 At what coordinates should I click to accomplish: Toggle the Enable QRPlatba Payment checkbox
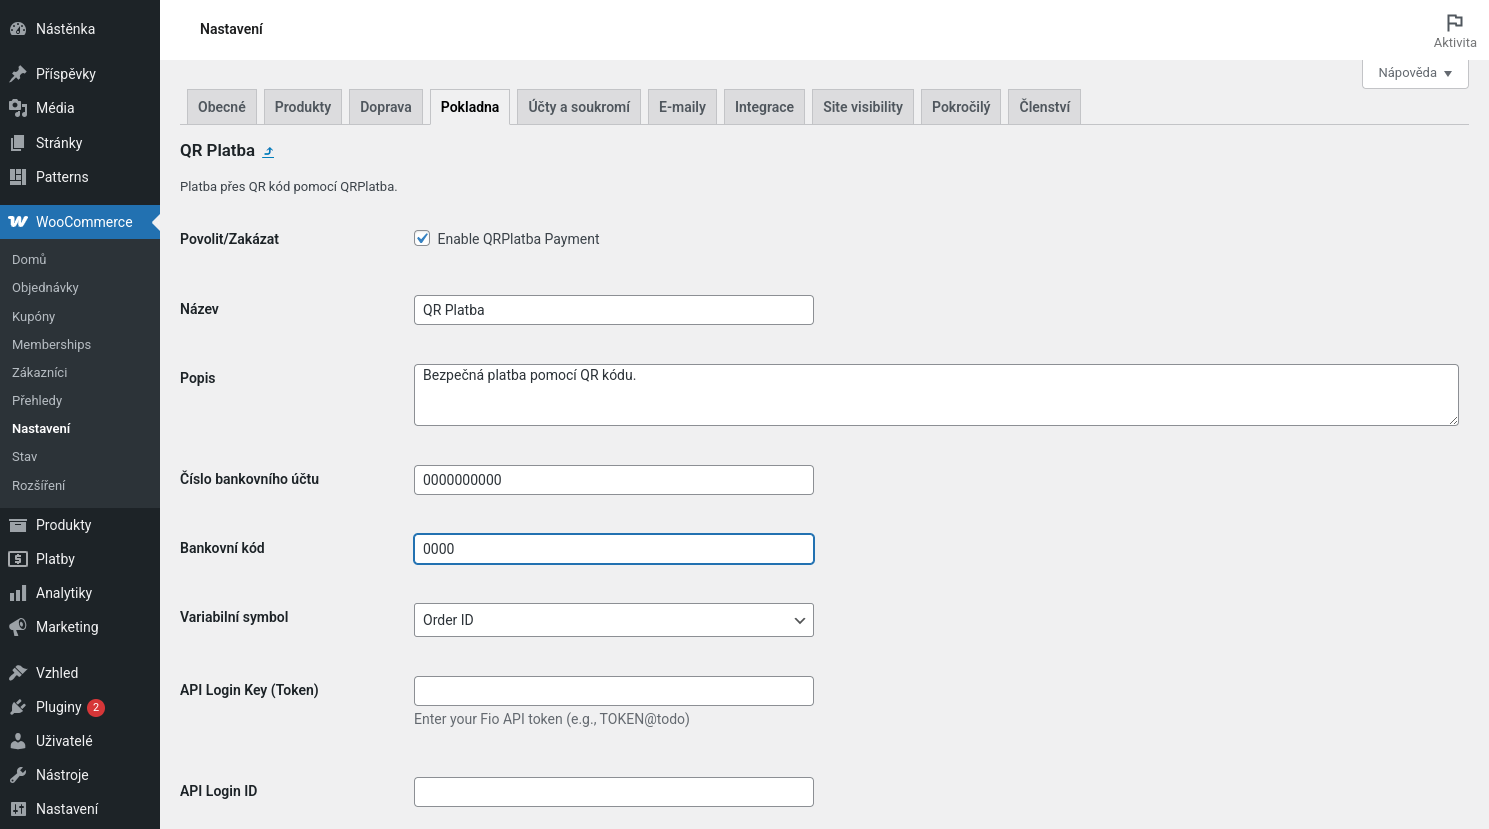coord(422,238)
